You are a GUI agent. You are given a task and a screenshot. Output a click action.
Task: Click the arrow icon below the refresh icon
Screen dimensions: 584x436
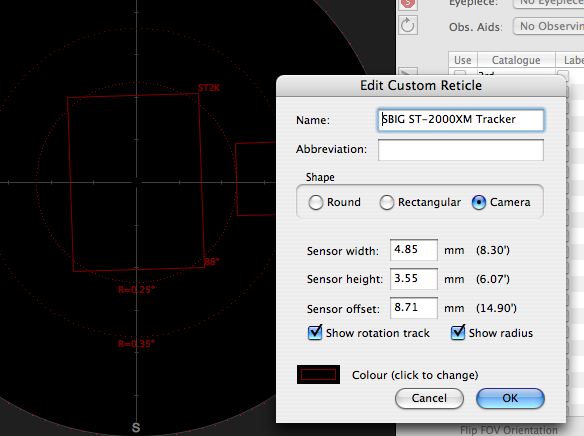pyautogui.click(x=407, y=71)
